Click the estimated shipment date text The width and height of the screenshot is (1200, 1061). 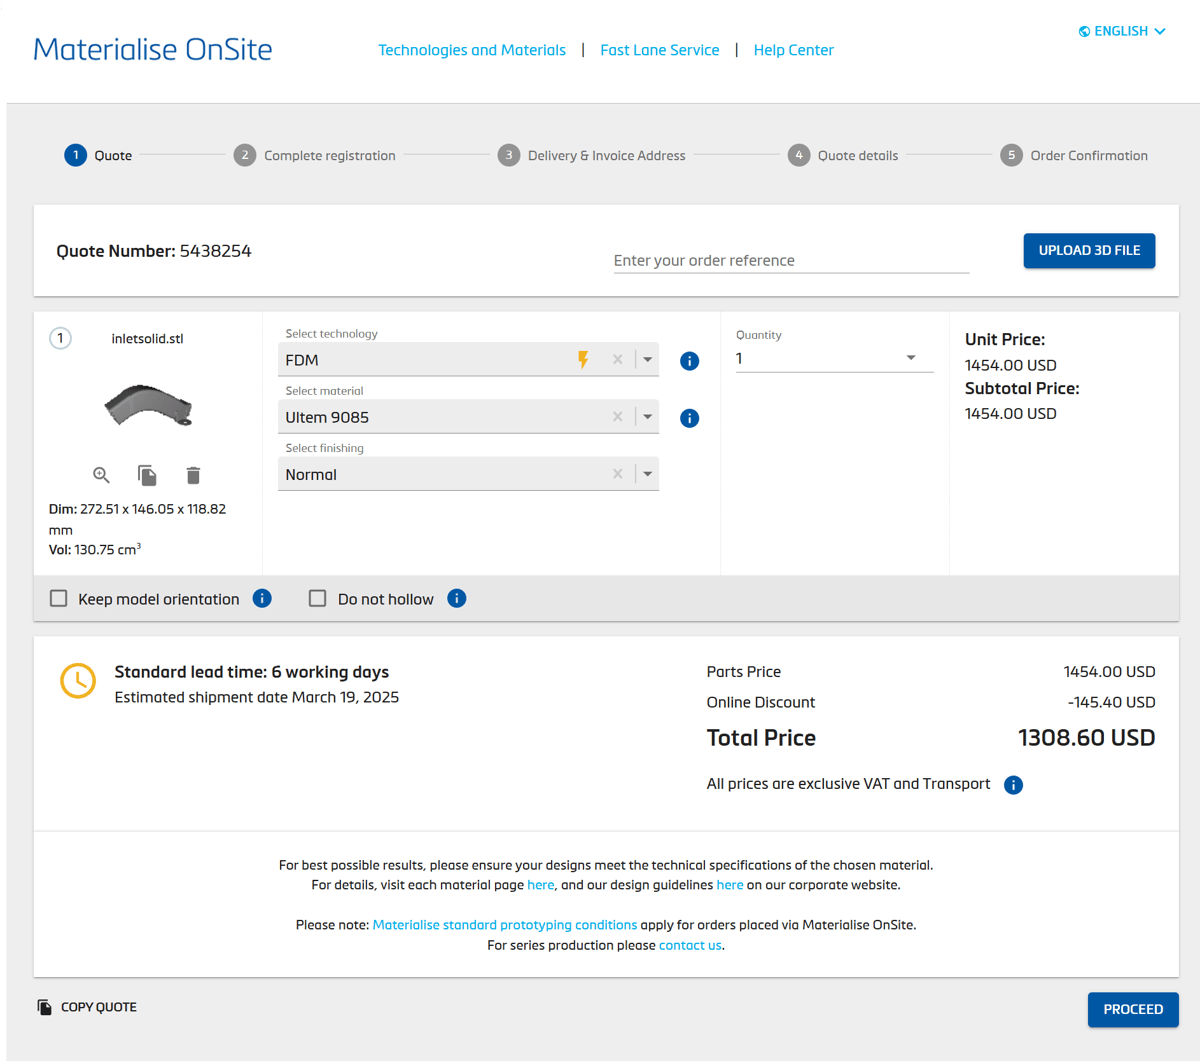tap(257, 697)
